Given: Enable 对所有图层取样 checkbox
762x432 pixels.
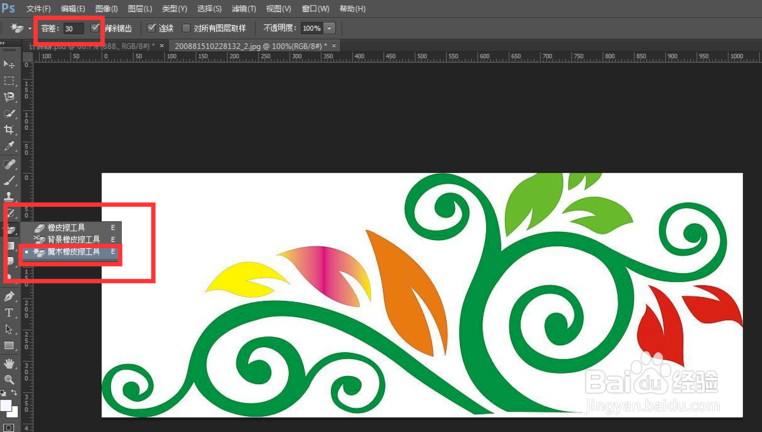Looking at the screenshot, I should click(186, 28).
